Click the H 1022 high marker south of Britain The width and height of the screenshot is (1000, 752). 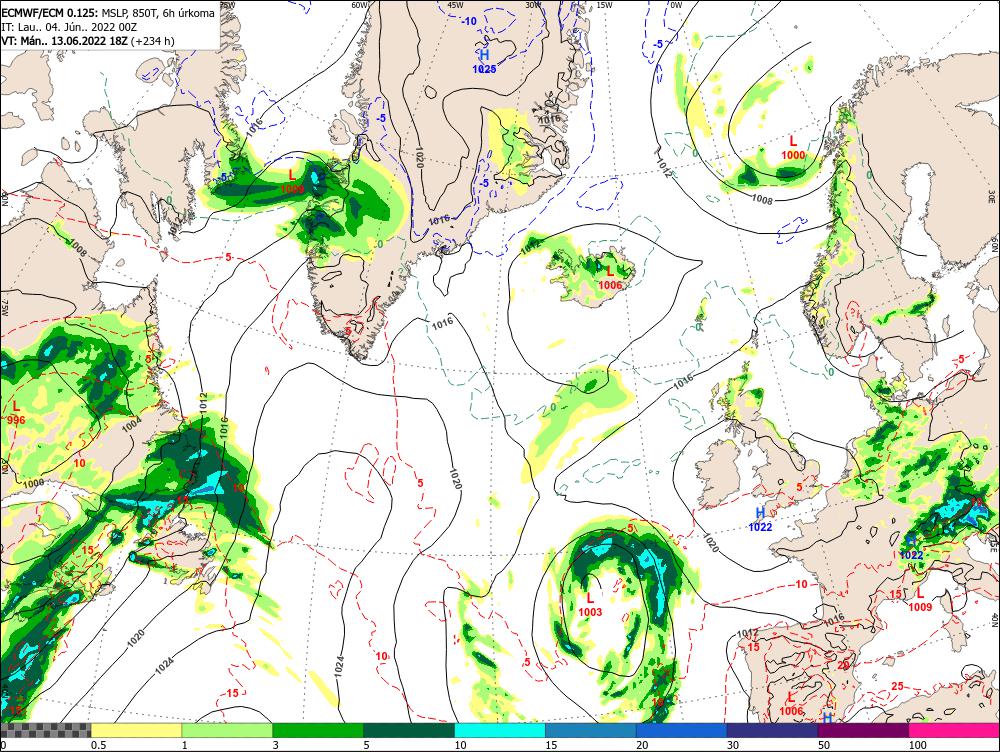(x=760, y=519)
